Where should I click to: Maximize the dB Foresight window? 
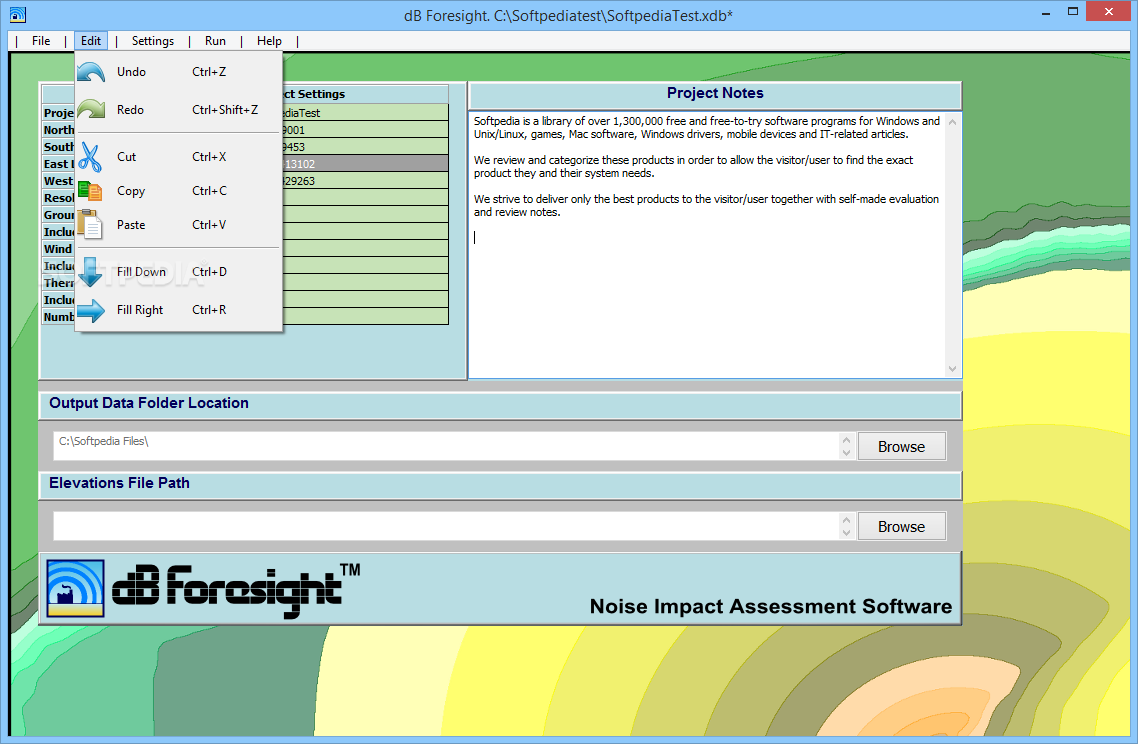click(x=1073, y=12)
